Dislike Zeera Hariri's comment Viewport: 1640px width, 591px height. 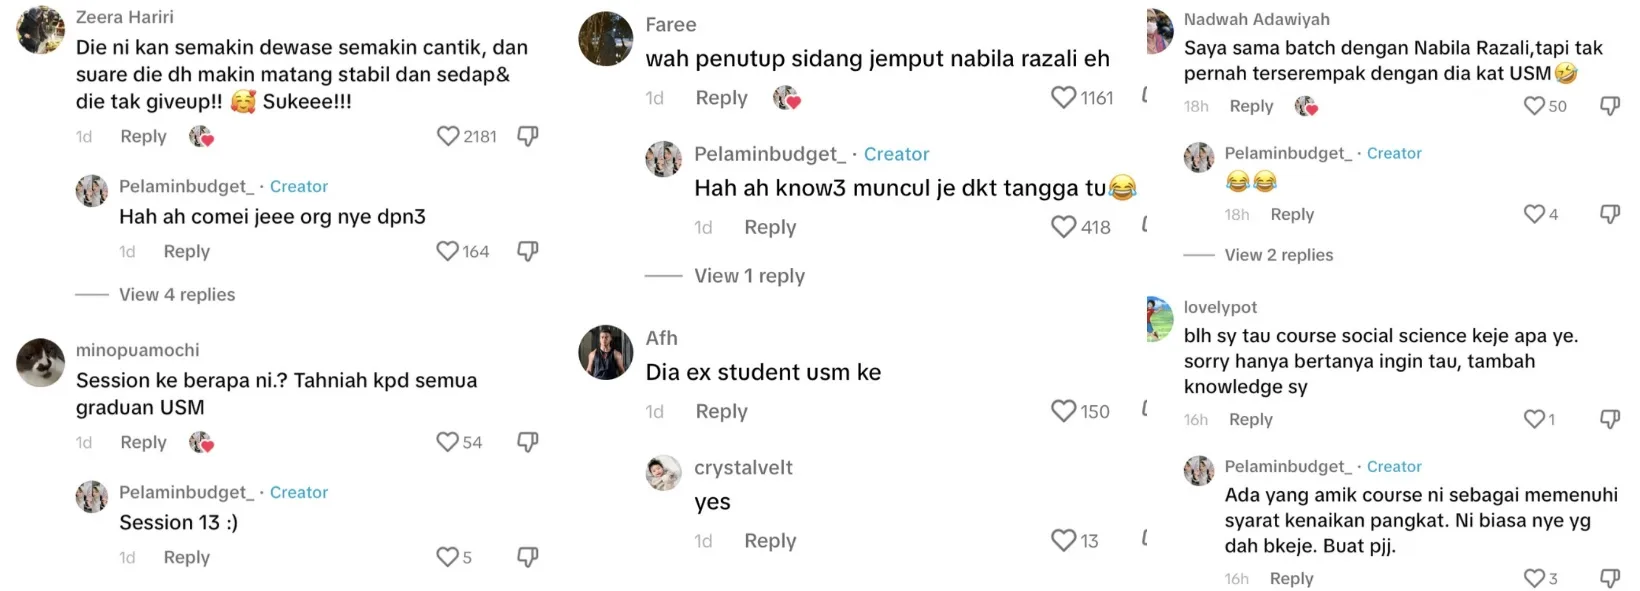coord(528,136)
